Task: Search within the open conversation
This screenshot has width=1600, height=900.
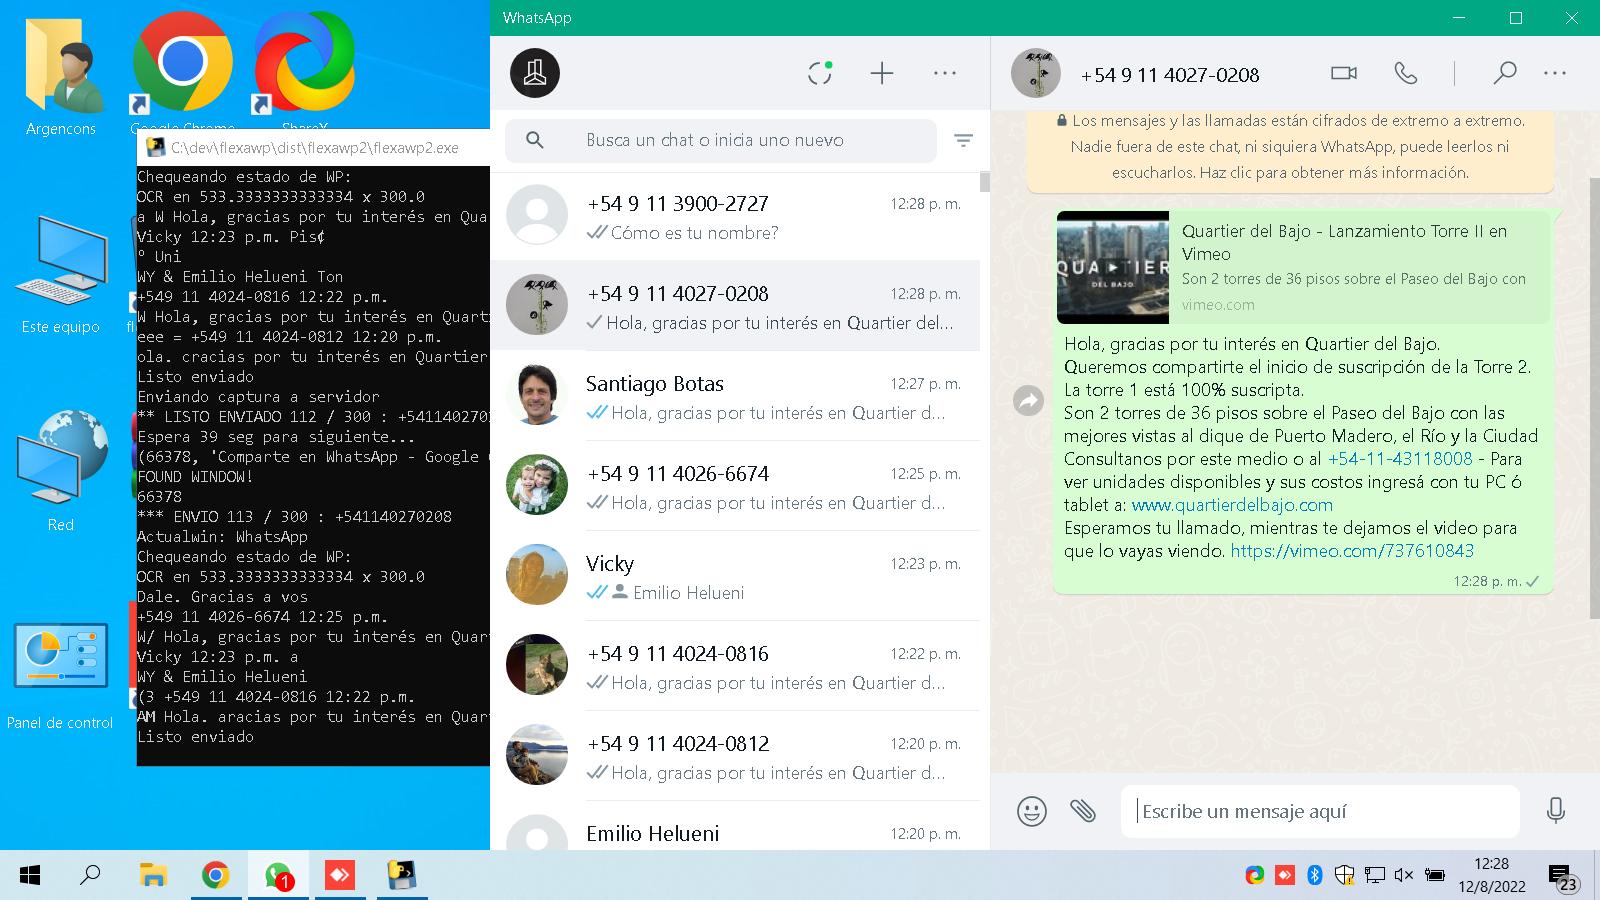Action: click(x=1504, y=73)
